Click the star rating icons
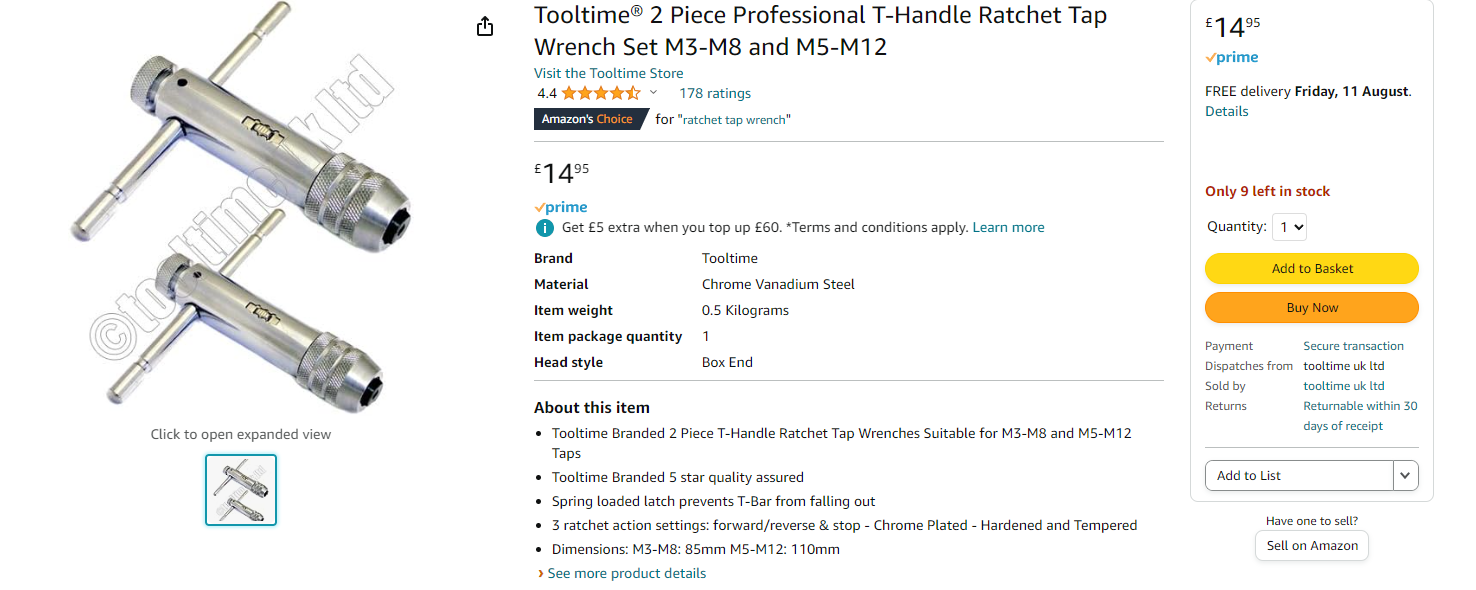This screenshot has width=1476, height=590. point(600,93)
